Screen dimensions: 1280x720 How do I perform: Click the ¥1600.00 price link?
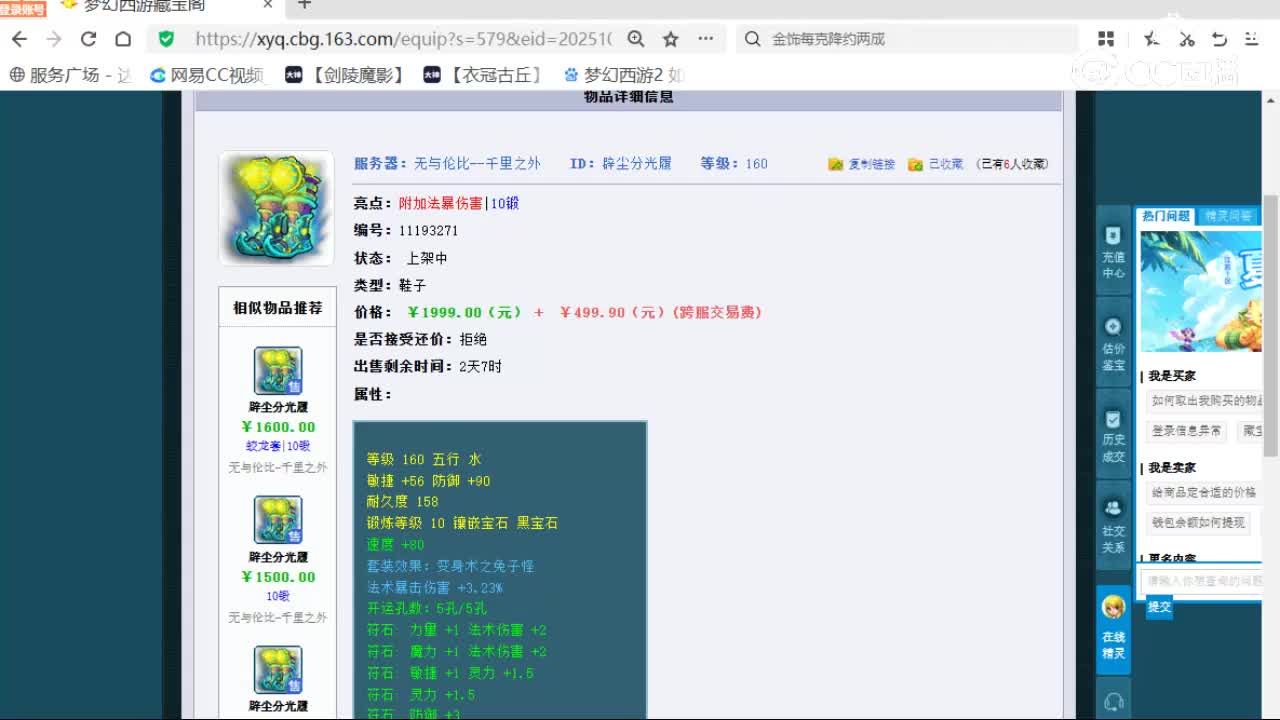[x=278, y=427]
